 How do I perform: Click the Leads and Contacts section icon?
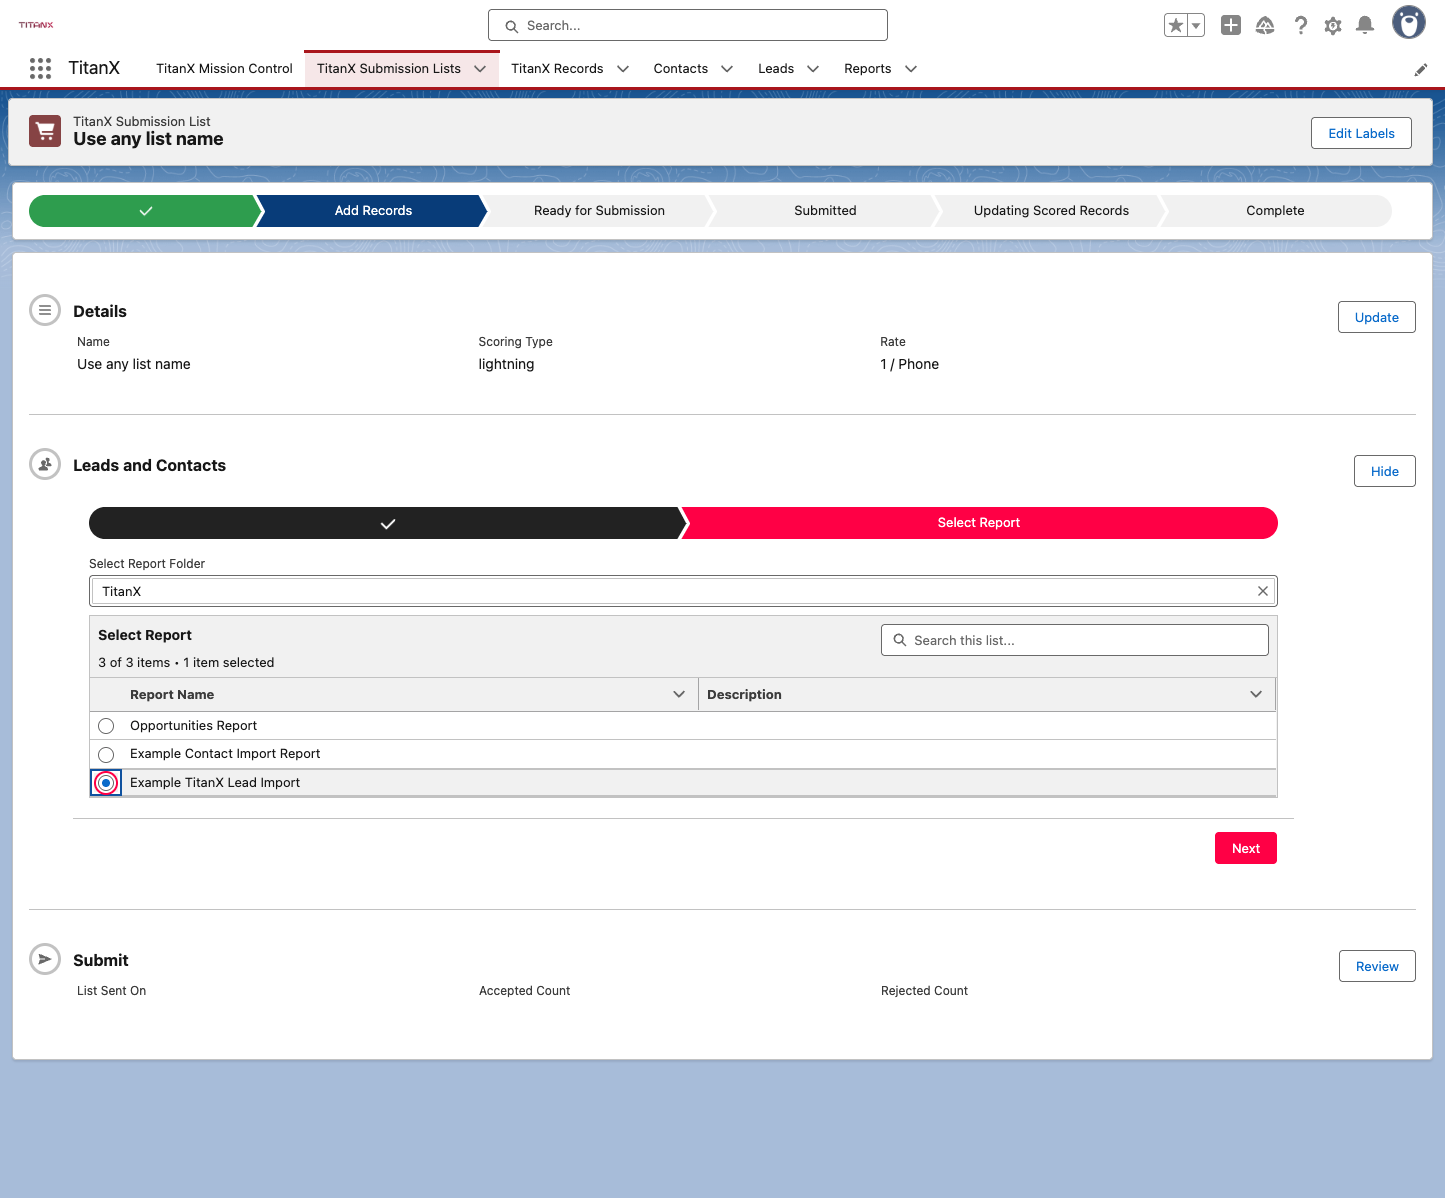point(45,464)
